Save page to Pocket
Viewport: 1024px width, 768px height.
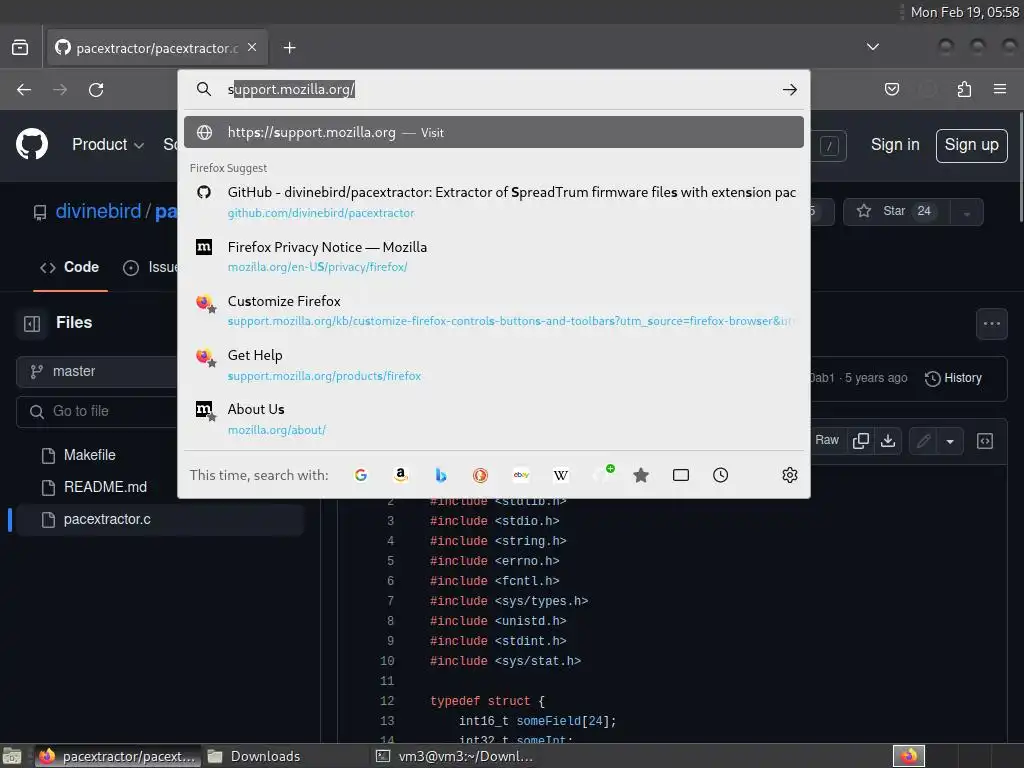891,89
